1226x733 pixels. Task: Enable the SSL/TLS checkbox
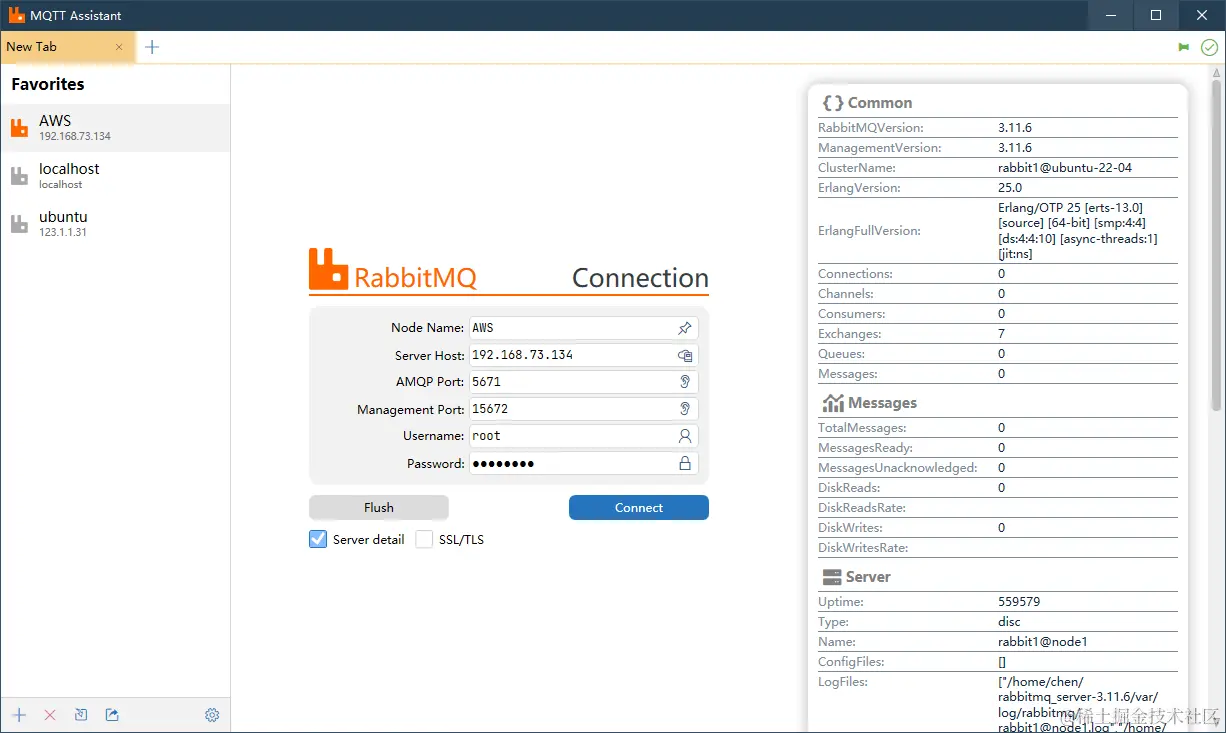point(424,539)
